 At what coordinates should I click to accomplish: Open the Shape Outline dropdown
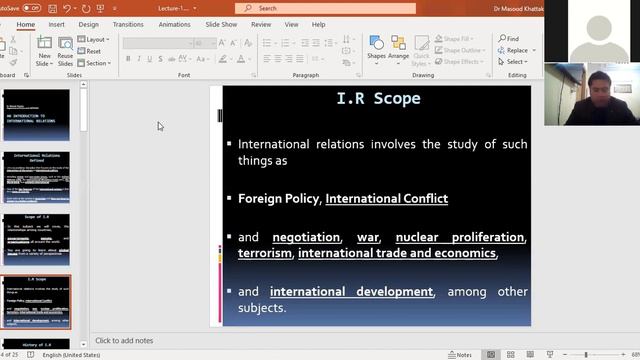pyautogui.click(x=460, y=50)
